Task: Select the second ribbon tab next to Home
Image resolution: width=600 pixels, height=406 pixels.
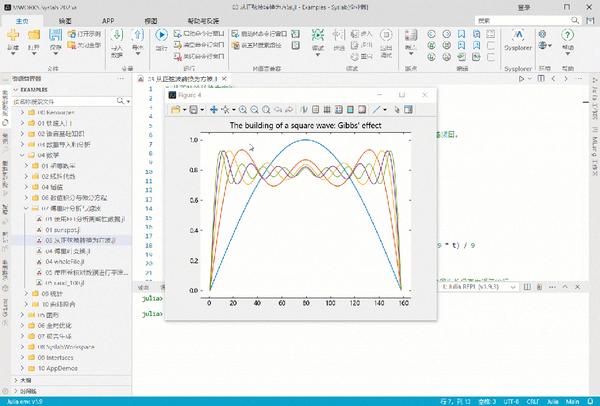Action: pyautogui.click(x=65, y=21)
